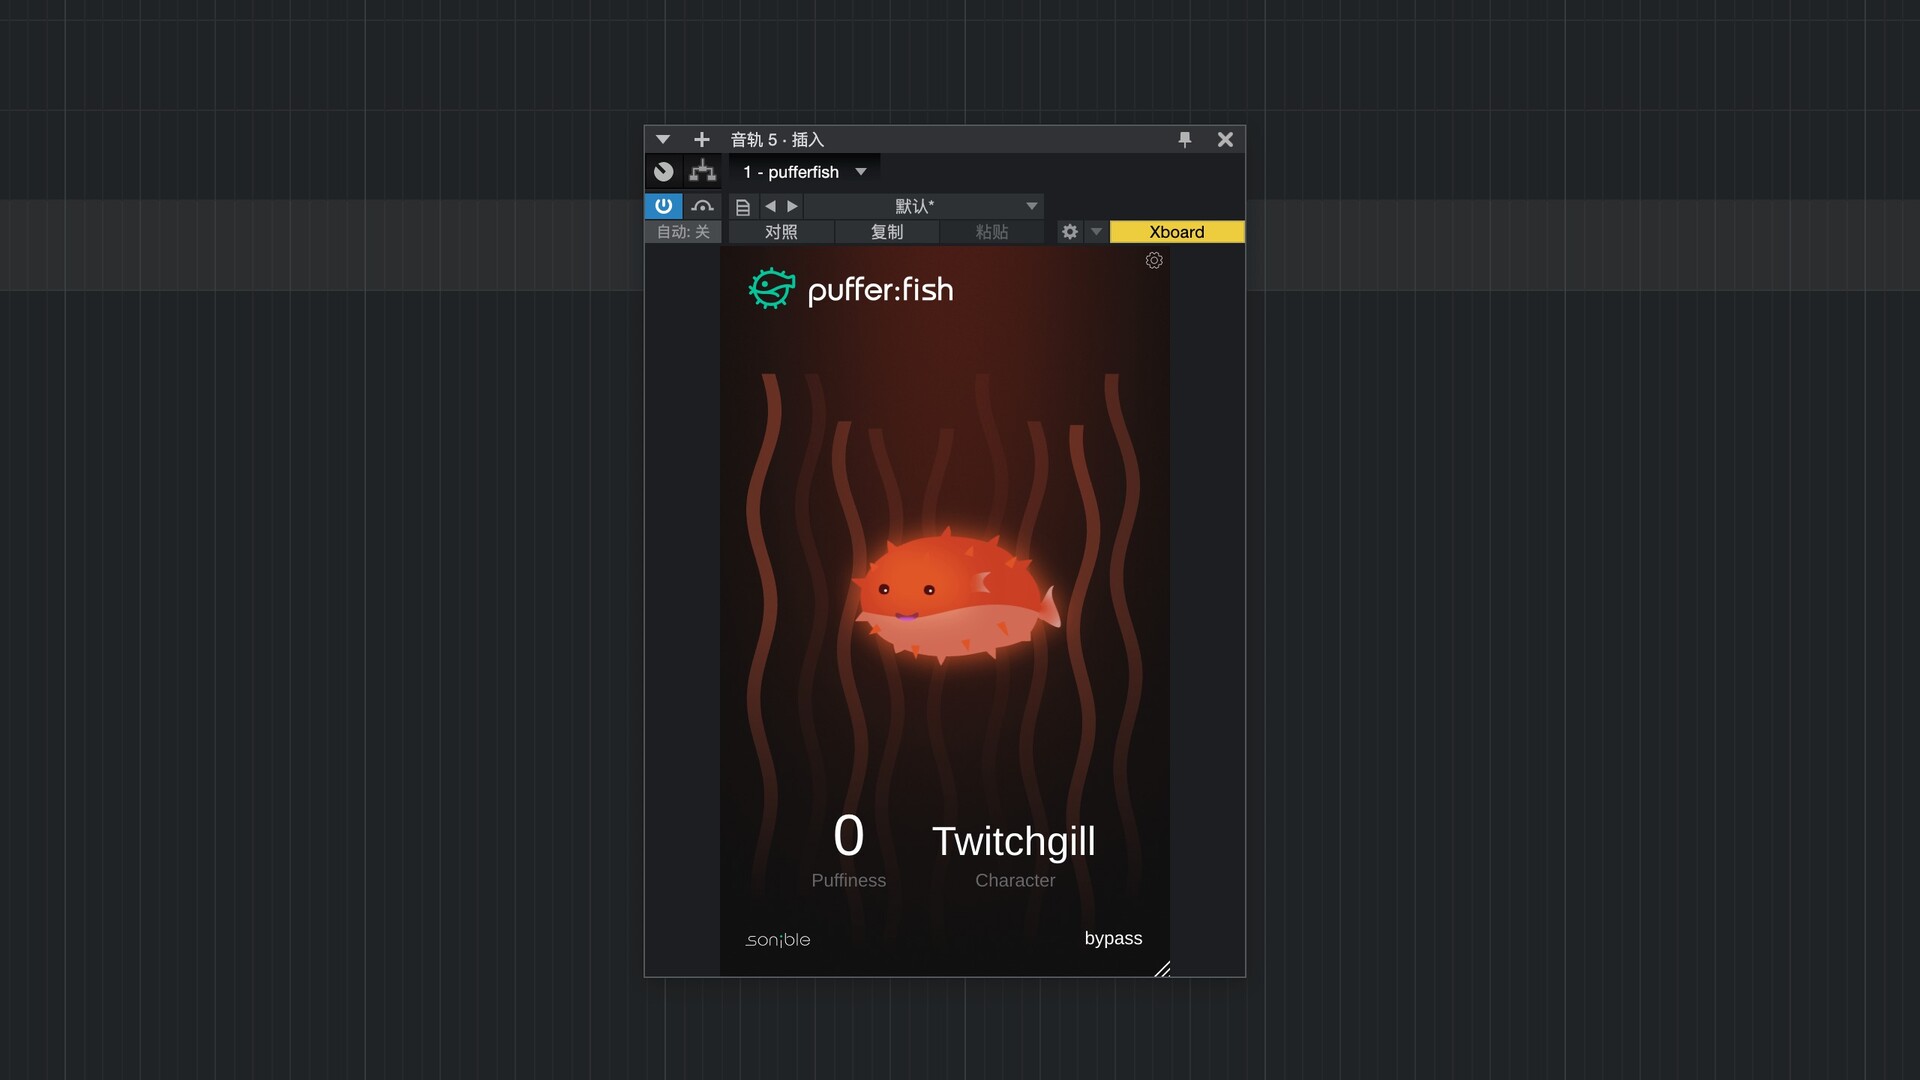Toggle plugin bypass
The height and width of the screenshot is (1080, 1920).
1113,938
